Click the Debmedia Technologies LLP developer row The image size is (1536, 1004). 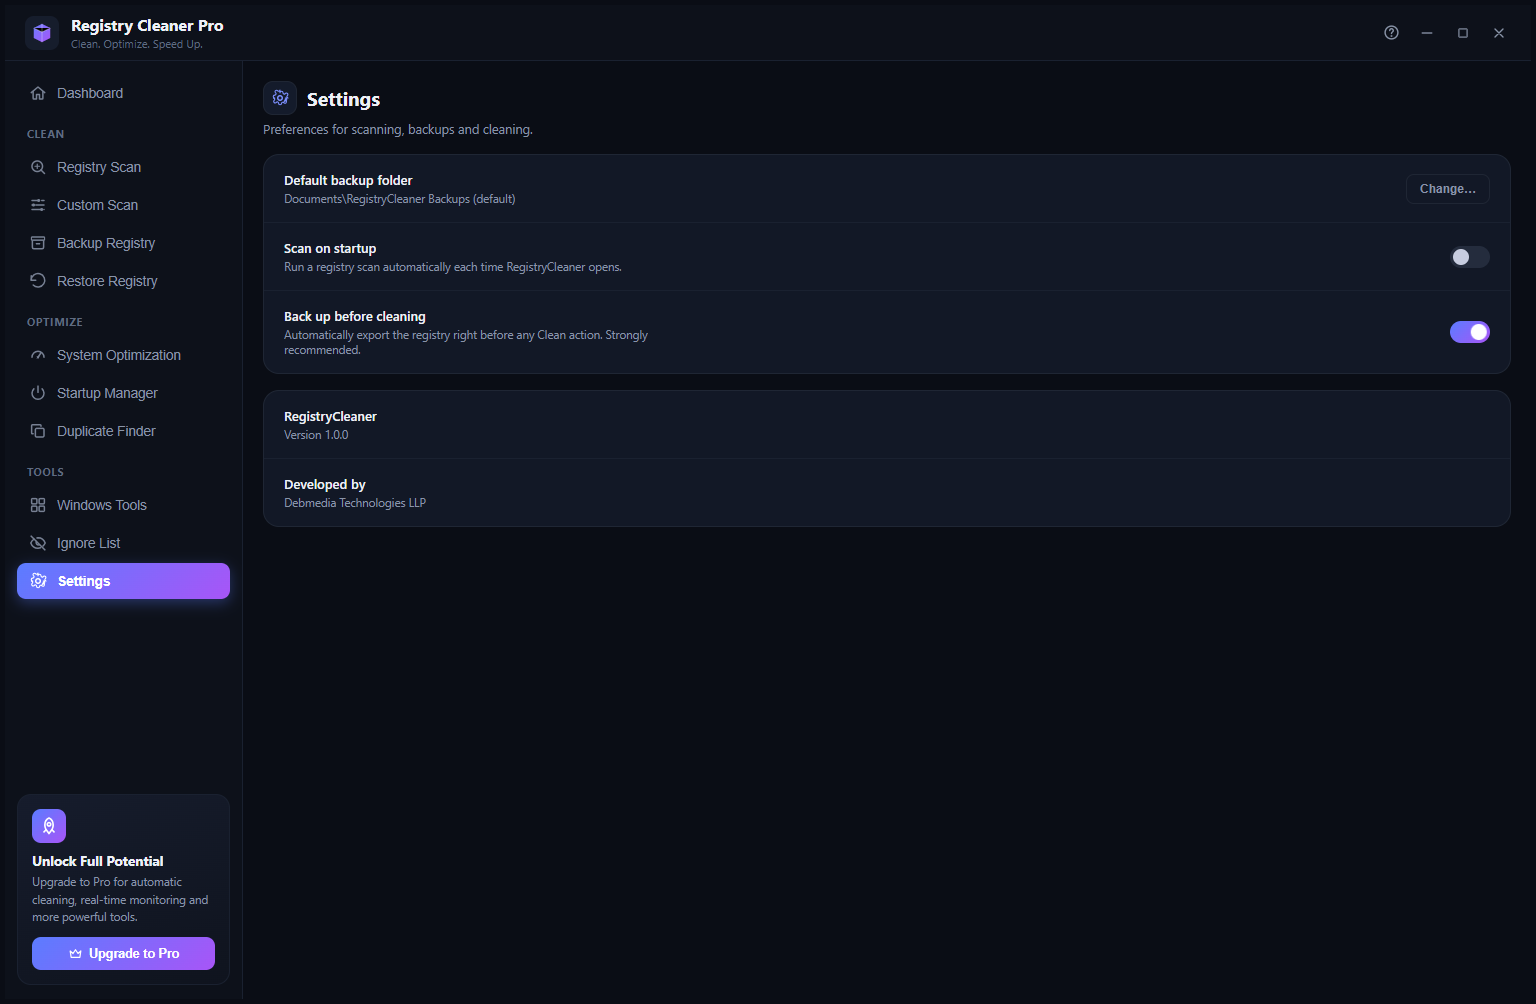coord(886,493)
